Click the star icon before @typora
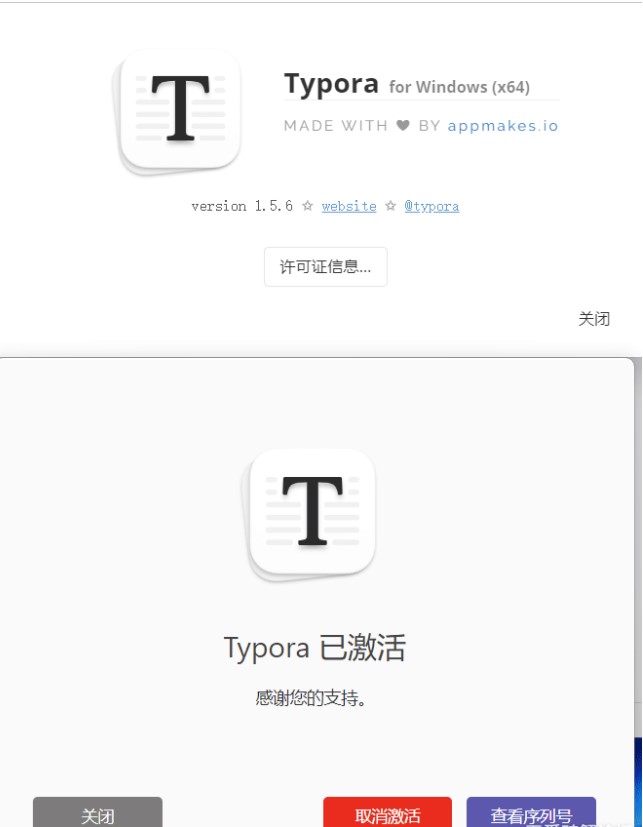The height and width of the screenshot is (827, 643). click(390, 206)
